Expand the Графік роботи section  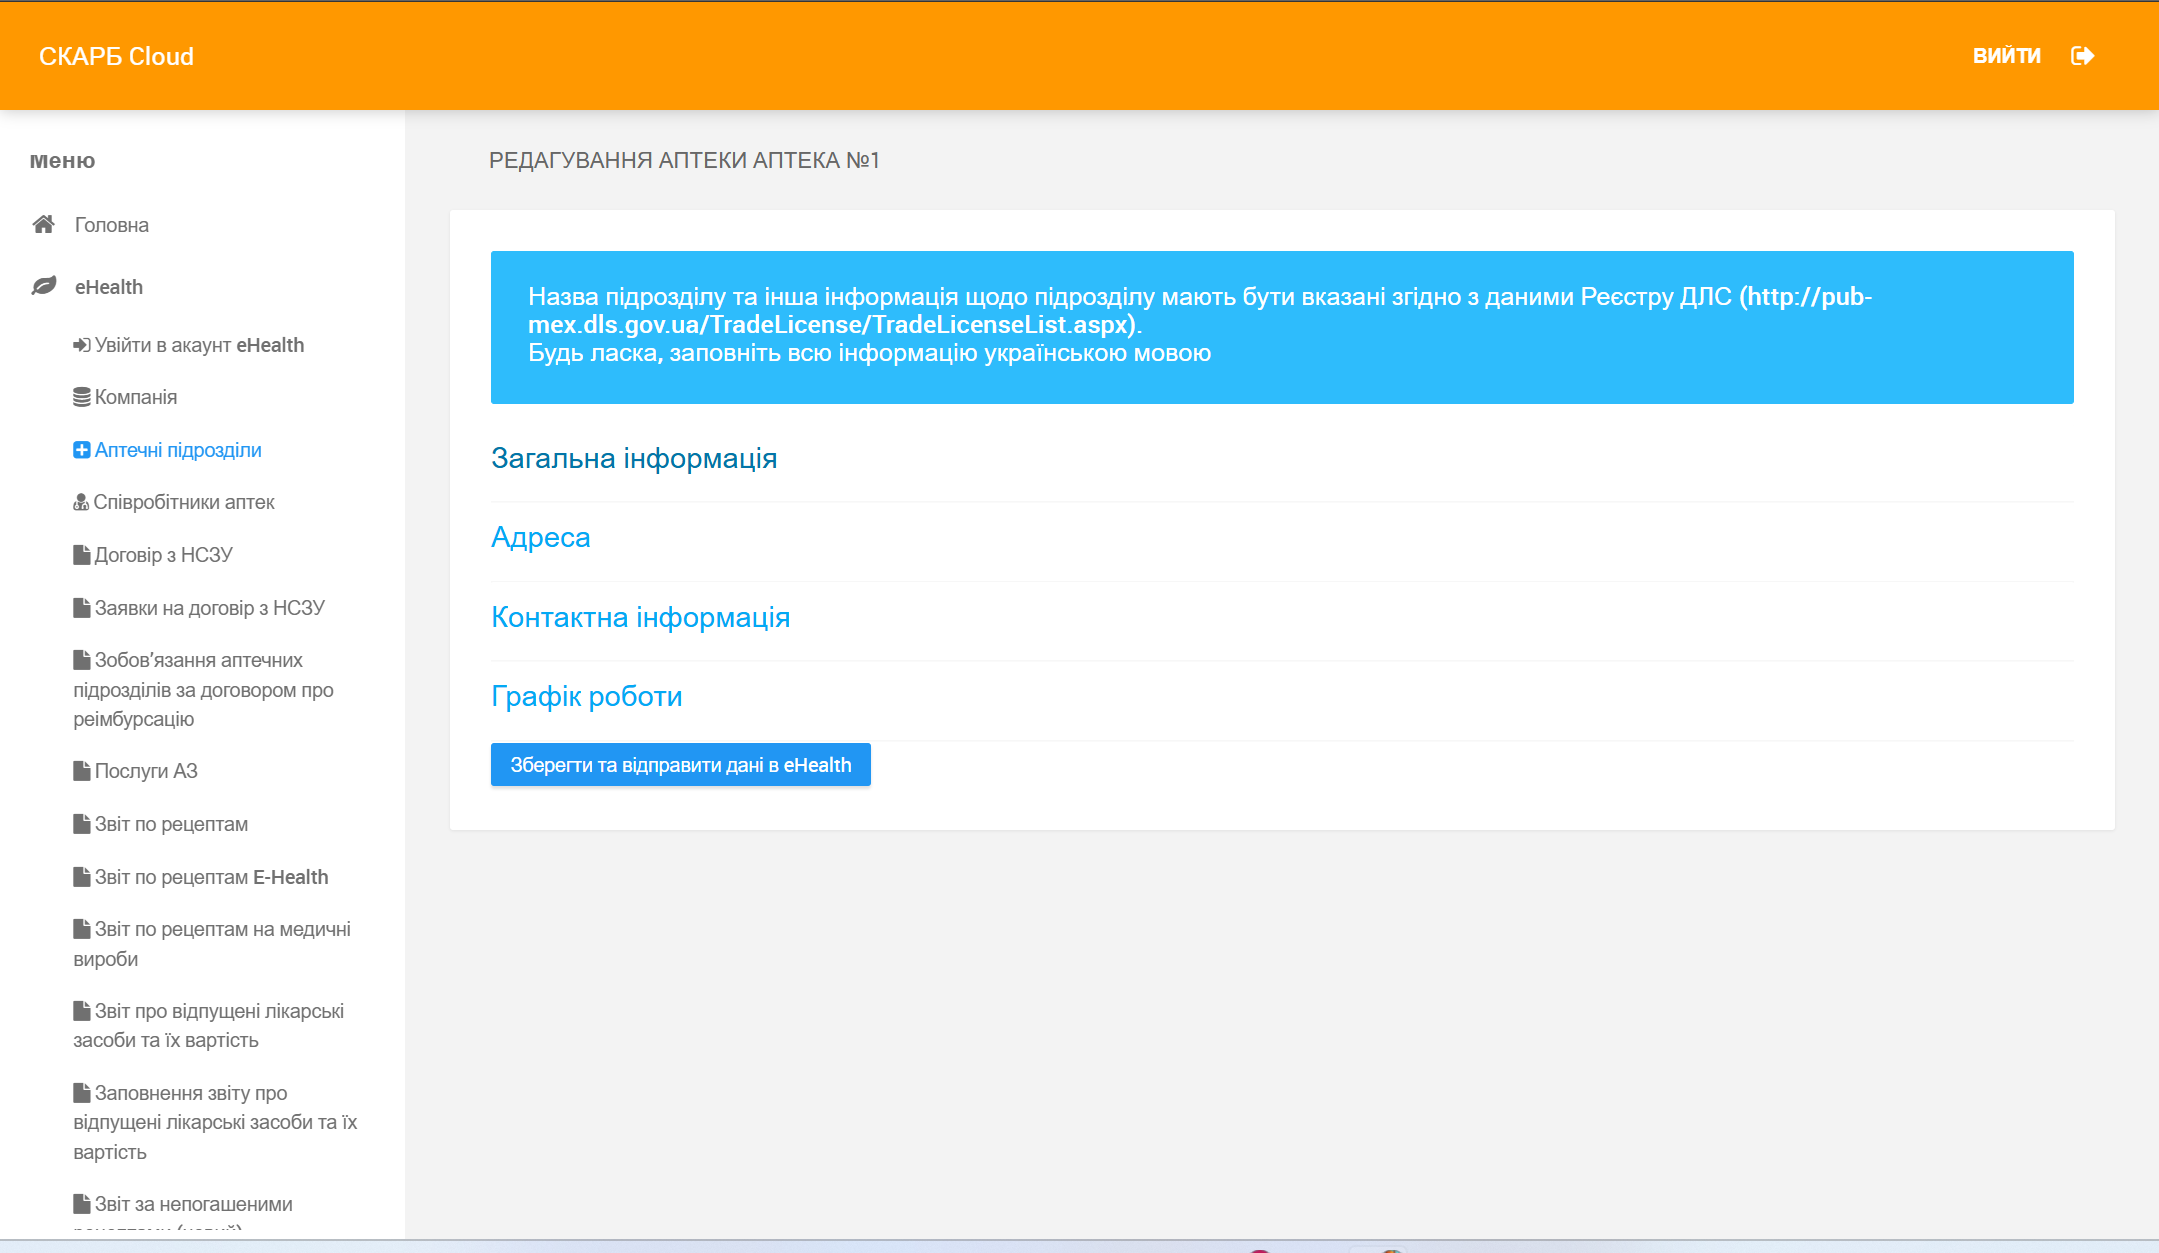(586, 696)
